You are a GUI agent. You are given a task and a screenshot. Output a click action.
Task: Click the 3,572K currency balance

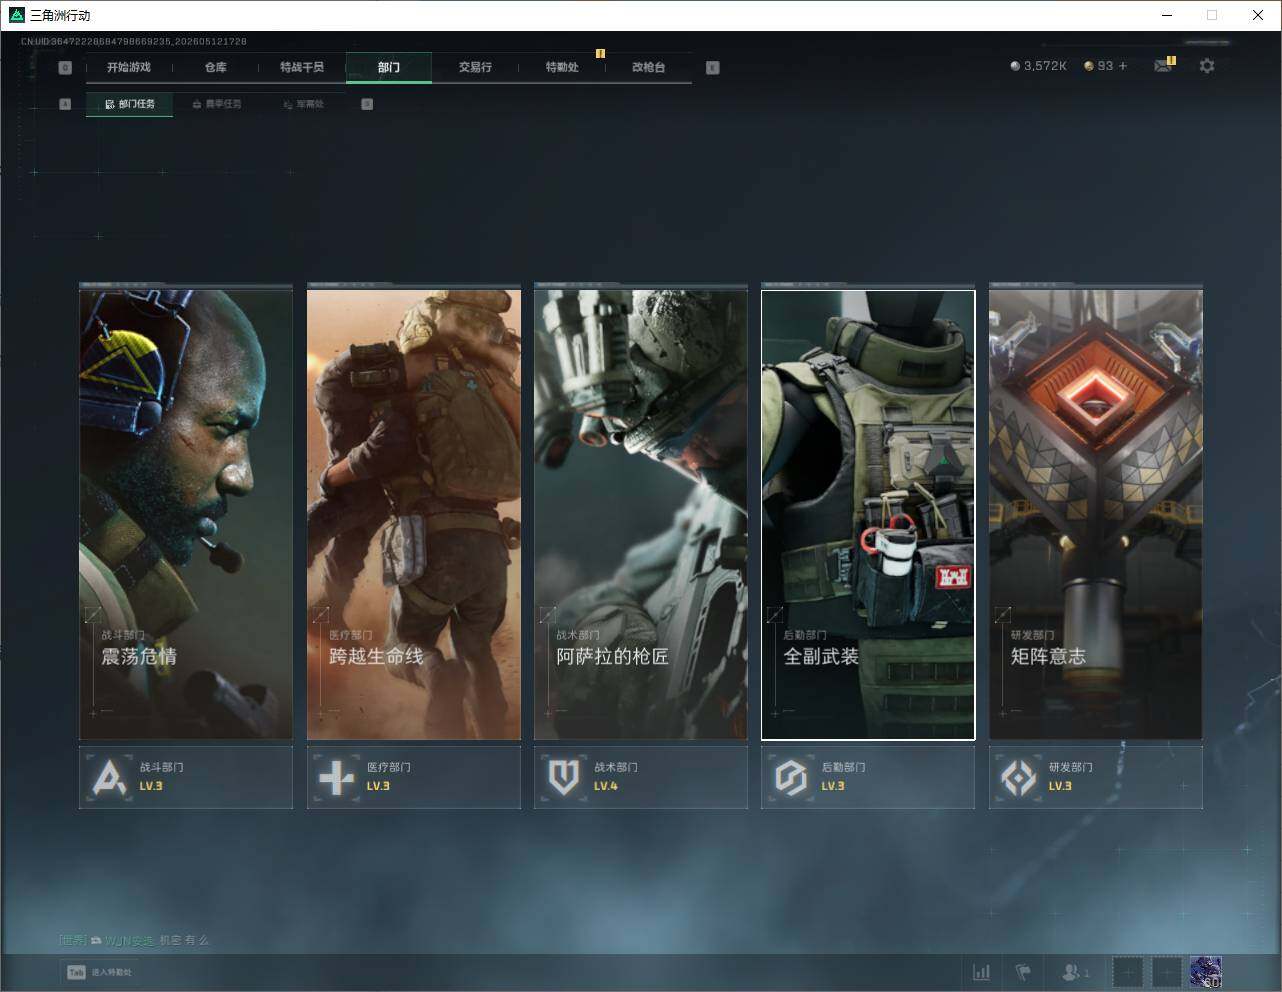[1045, 66]
